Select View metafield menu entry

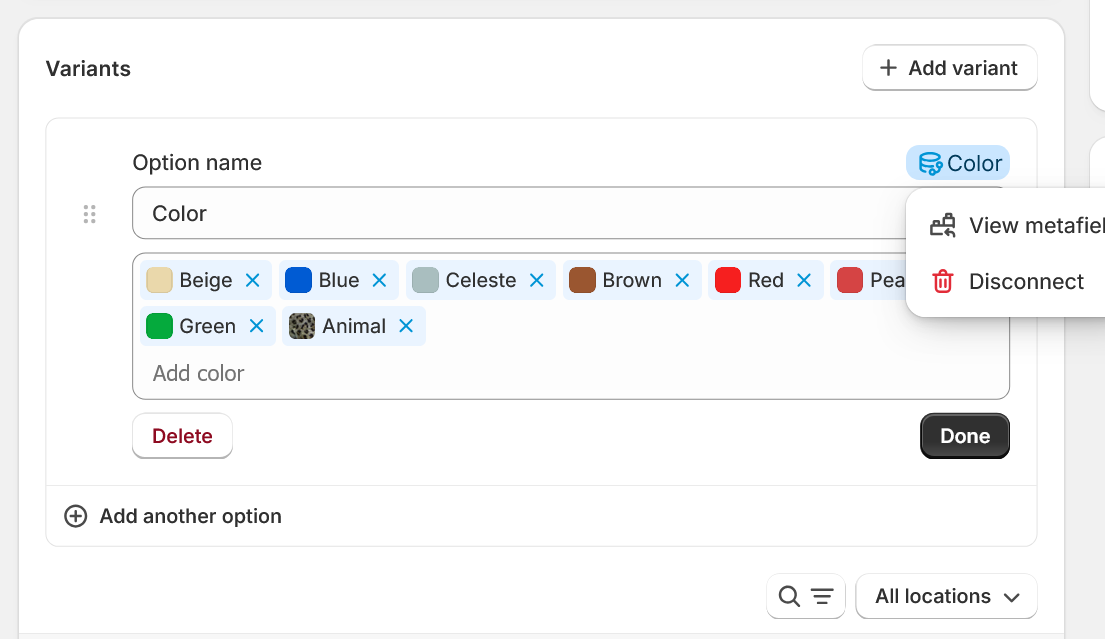1030,226
